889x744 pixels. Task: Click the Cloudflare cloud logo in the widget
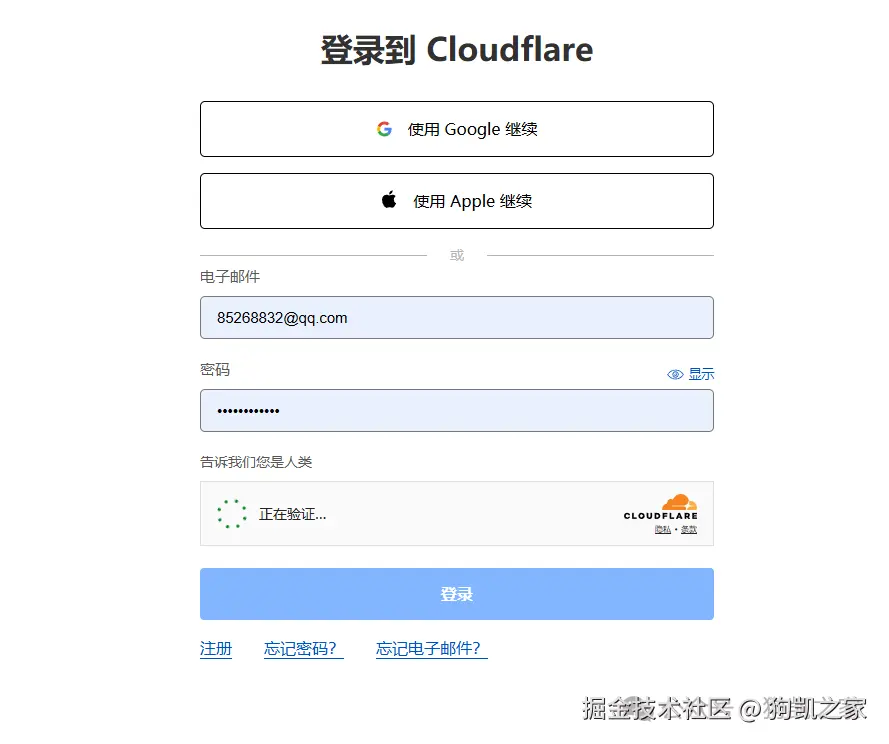678,503
